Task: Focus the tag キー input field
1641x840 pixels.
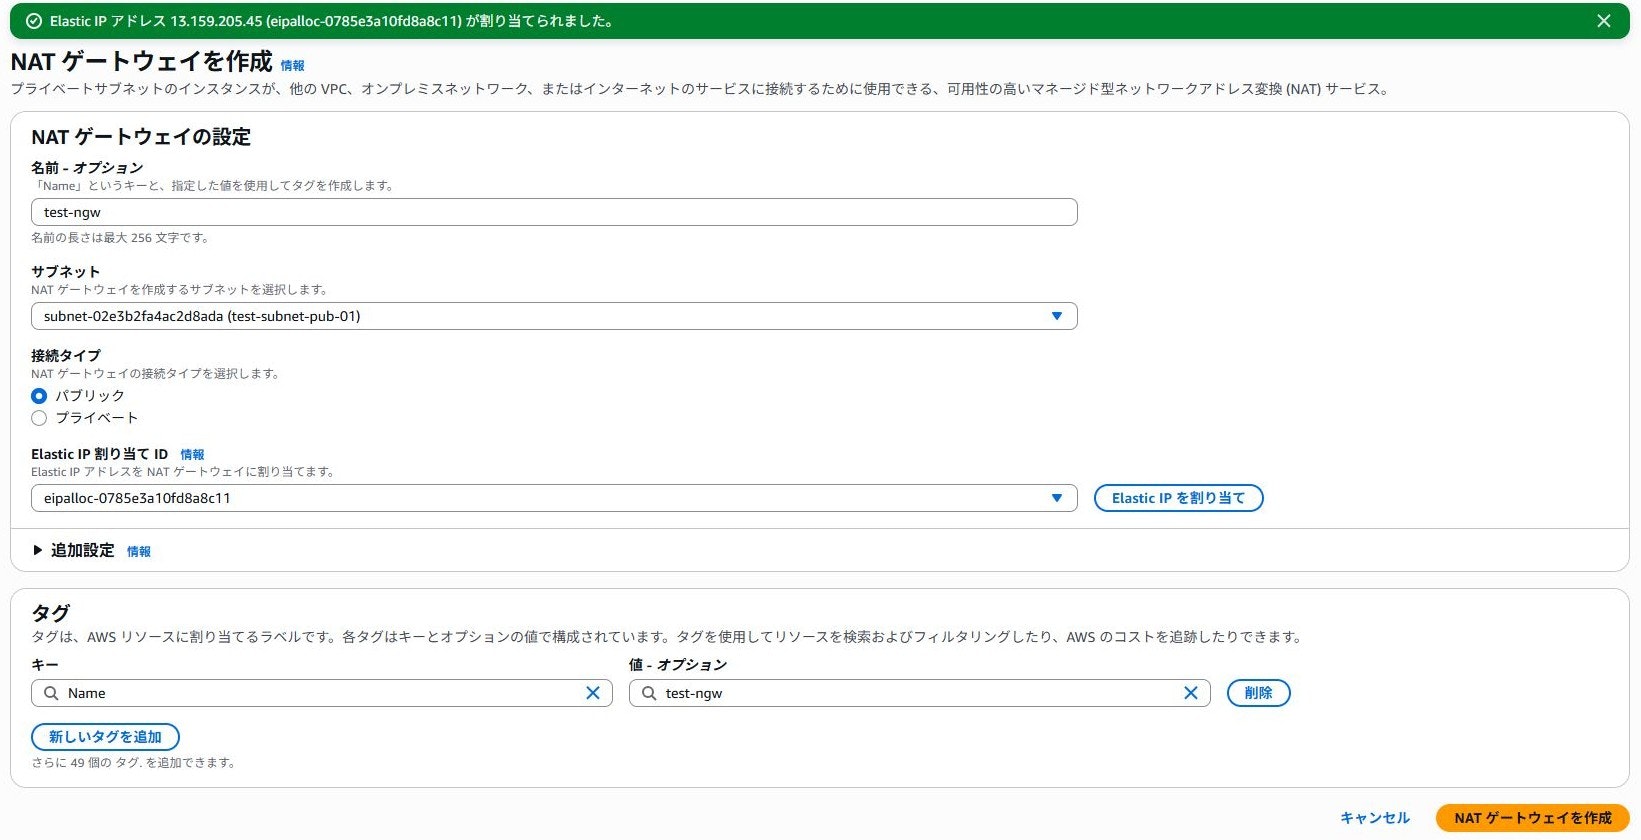Action: tap(322, 693)
